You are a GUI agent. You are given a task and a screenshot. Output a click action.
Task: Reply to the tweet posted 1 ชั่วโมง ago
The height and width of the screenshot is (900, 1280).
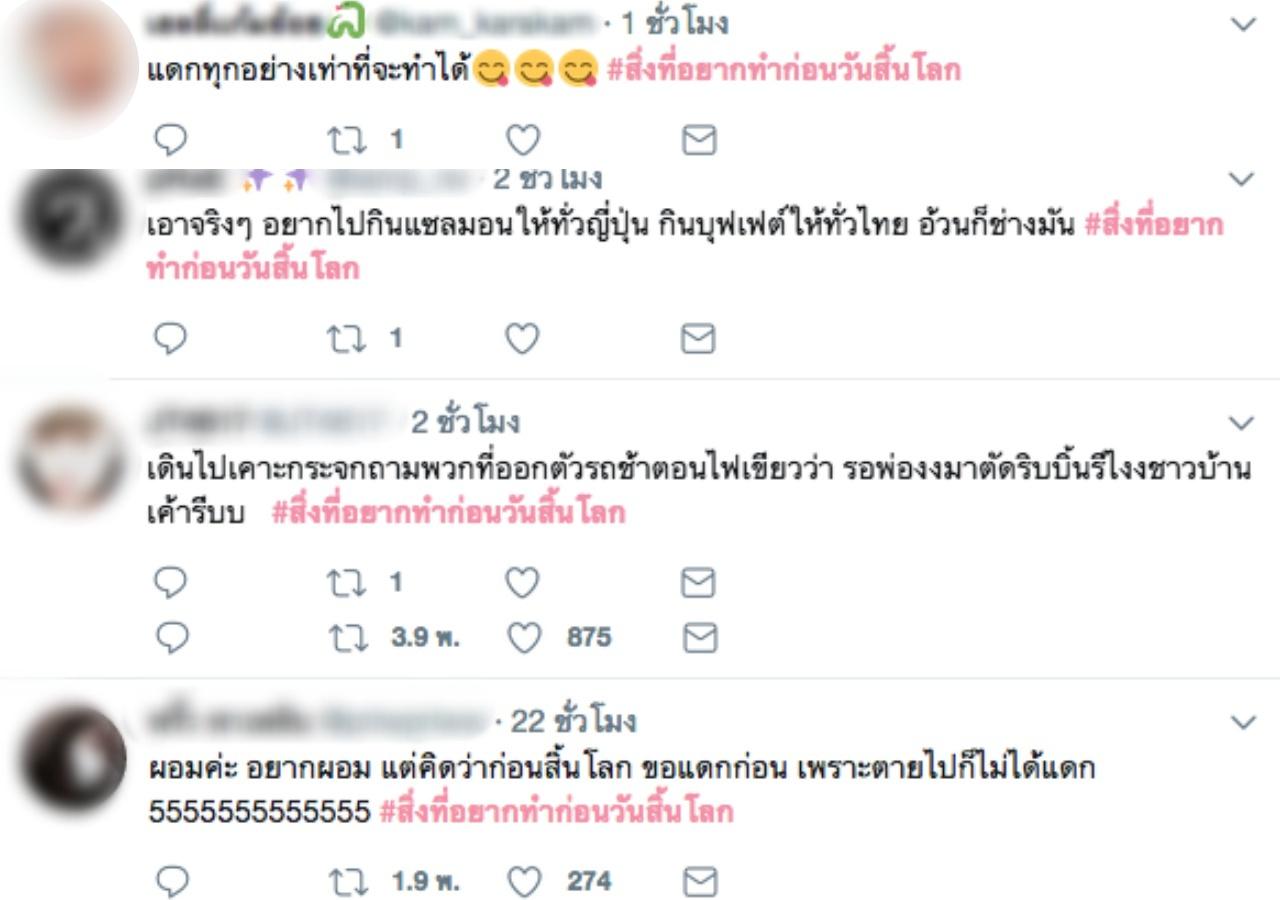[171, 140]
